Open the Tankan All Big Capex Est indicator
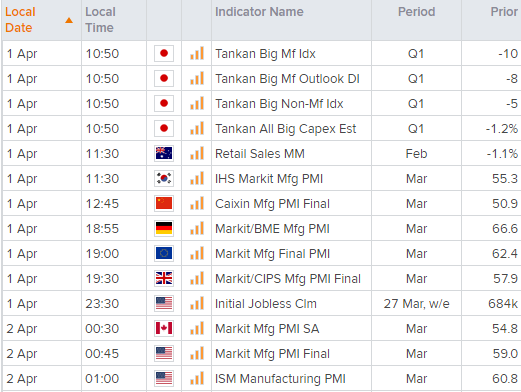The height and width of the screenshot is (392, 521). (285, 129)
